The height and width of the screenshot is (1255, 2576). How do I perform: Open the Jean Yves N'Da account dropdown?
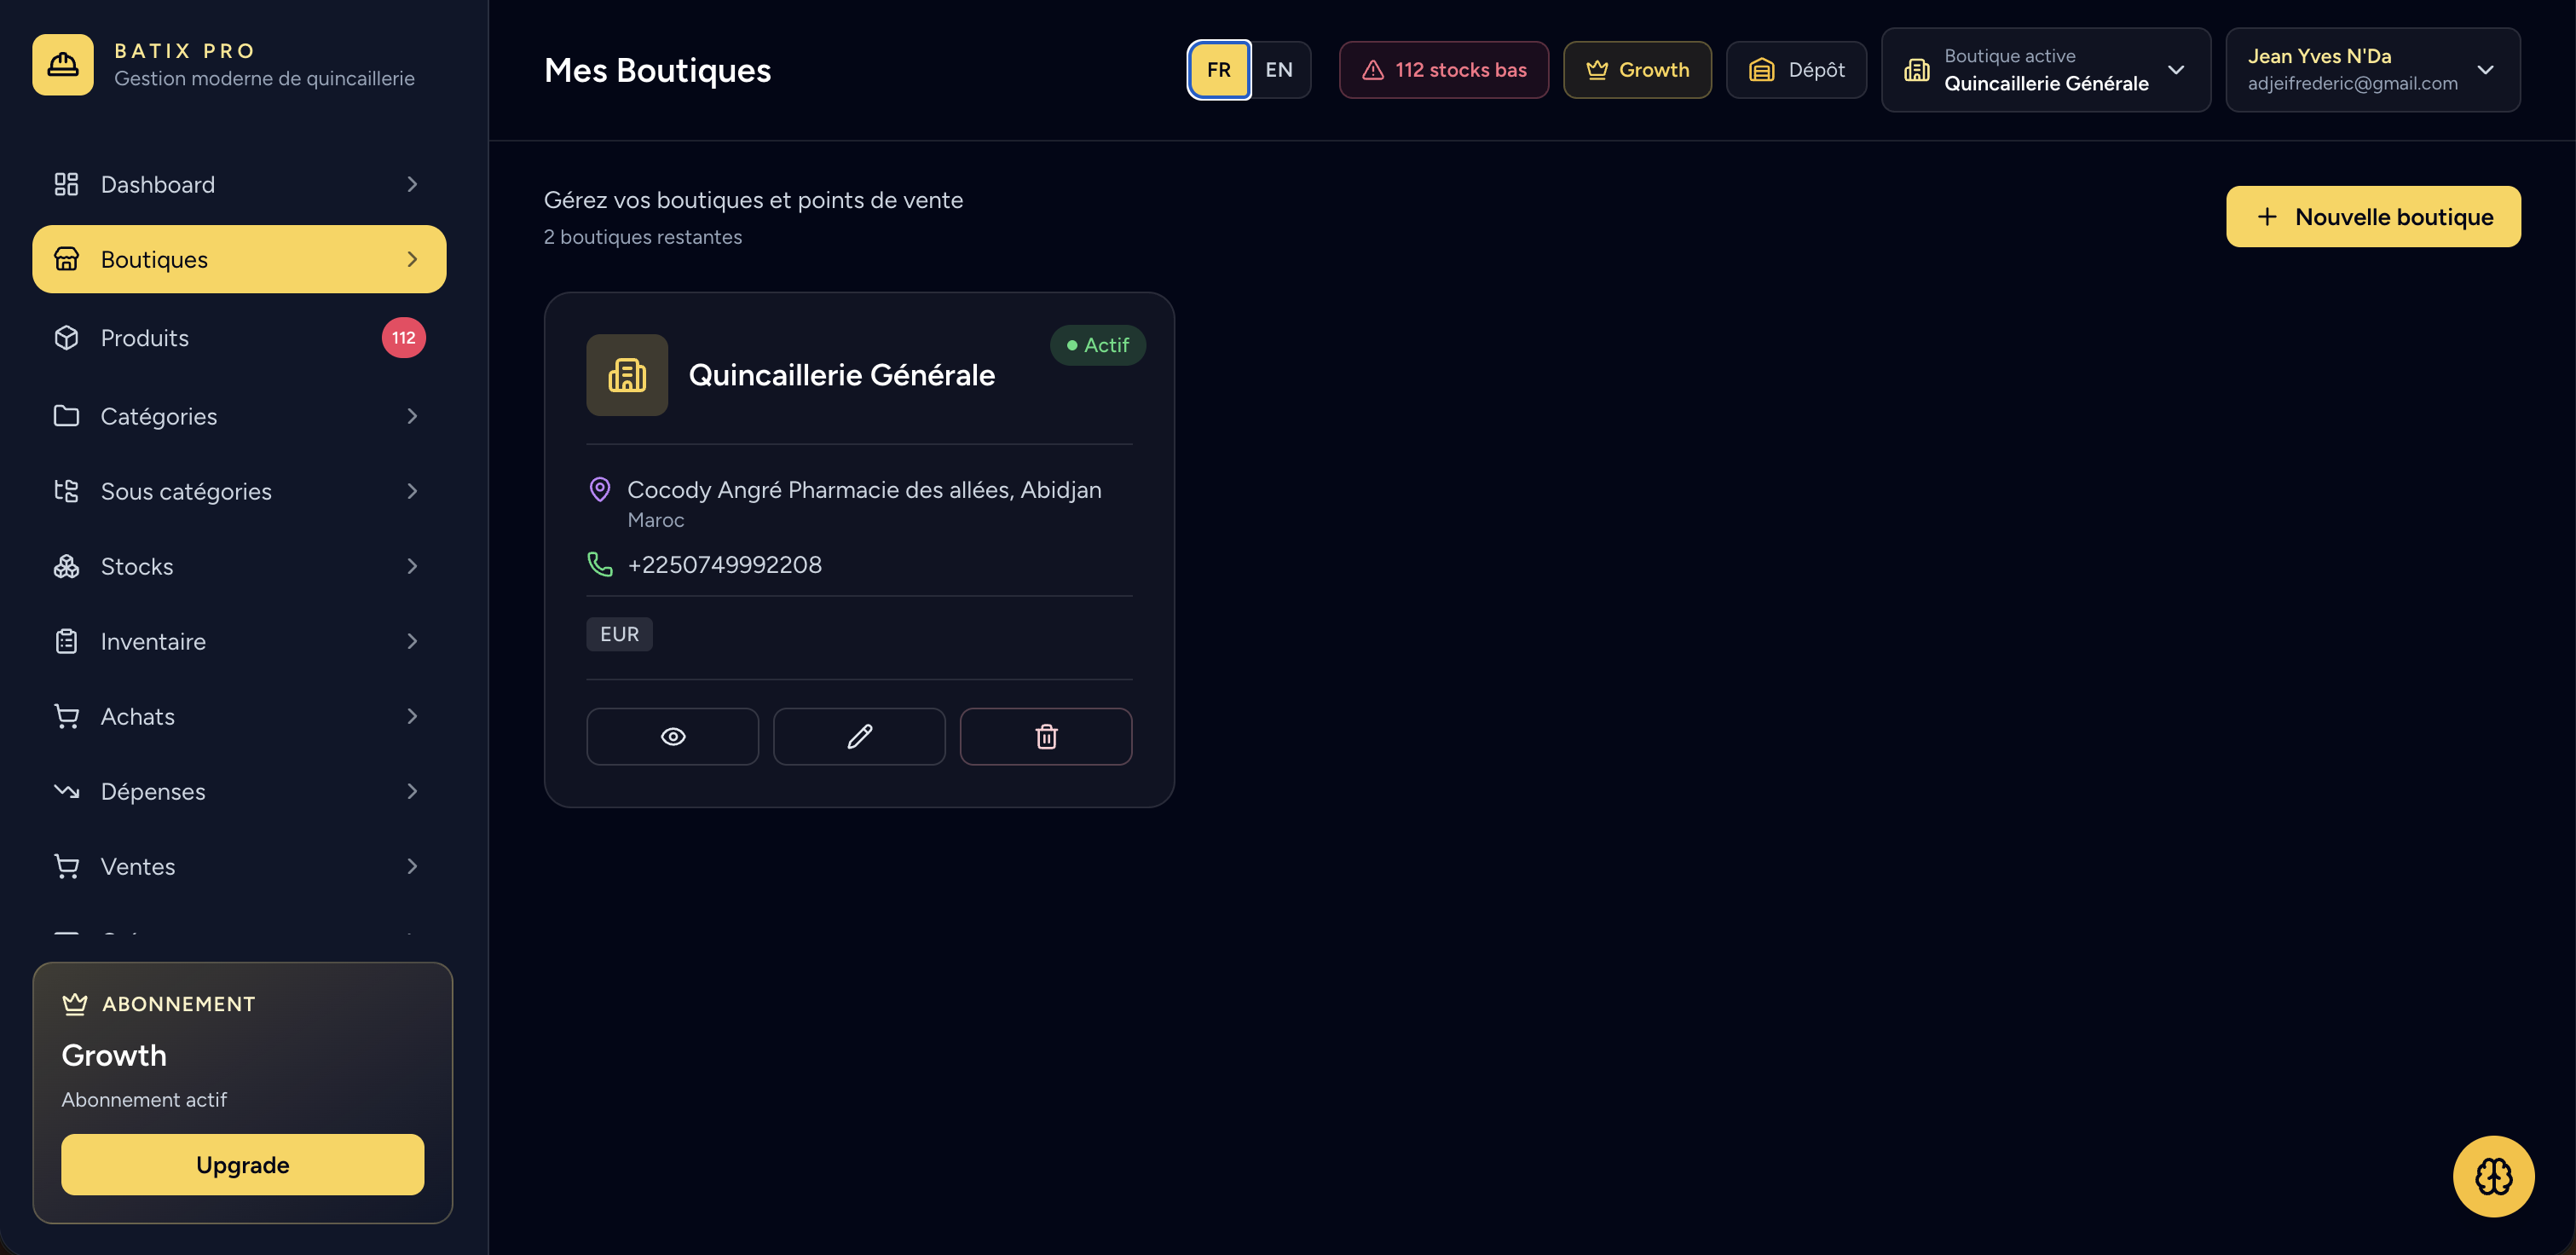[x=2372, y=70]
